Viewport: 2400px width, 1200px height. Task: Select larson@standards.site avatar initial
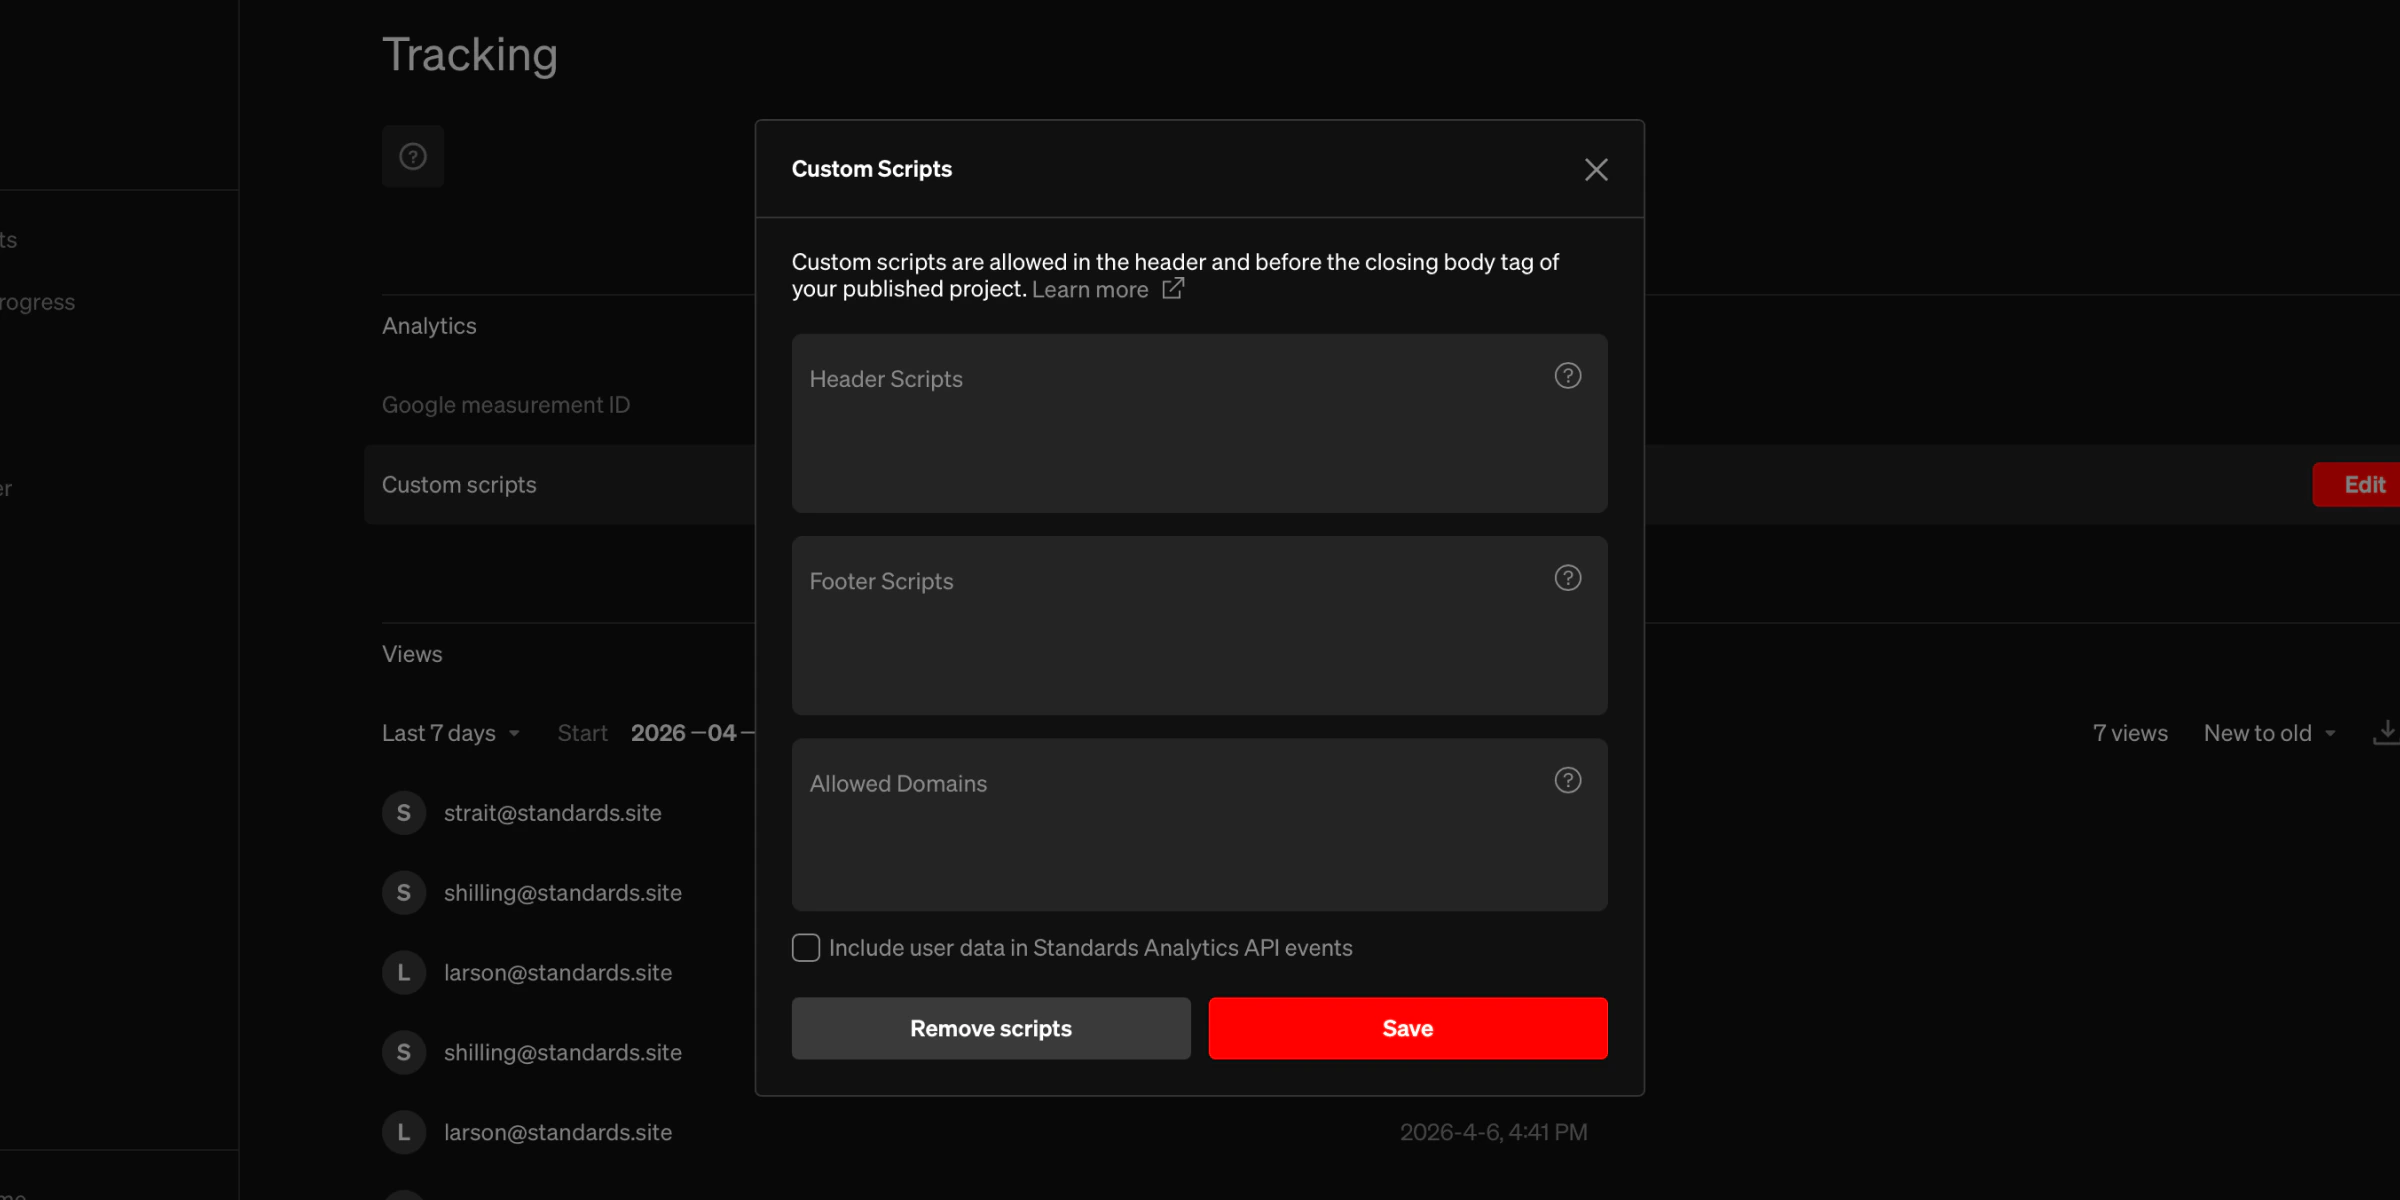pyautogui.click(x=403, y=972)
